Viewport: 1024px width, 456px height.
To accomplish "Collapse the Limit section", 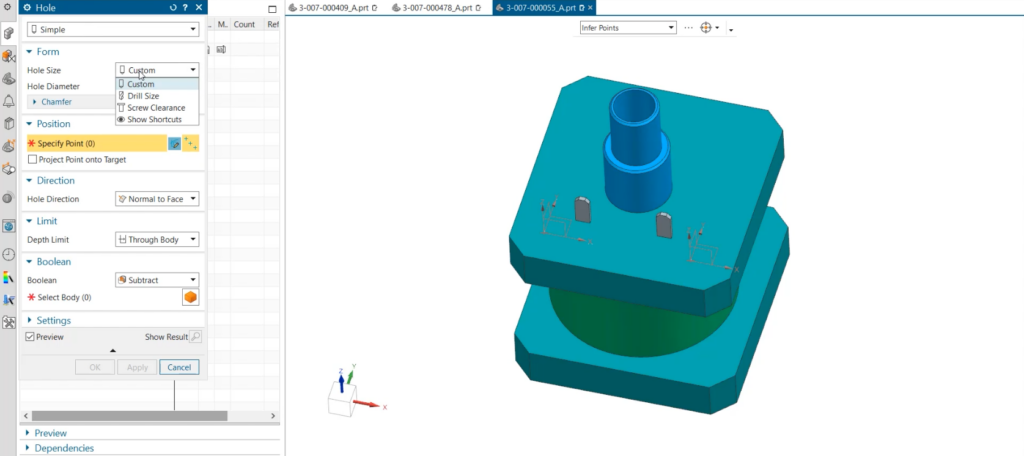I will coord(29,221).
